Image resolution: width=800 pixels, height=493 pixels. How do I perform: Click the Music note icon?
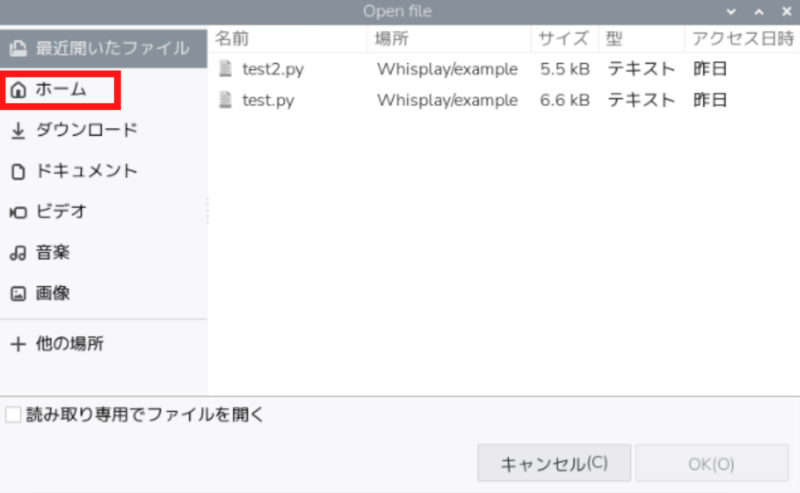click(17, 254)
